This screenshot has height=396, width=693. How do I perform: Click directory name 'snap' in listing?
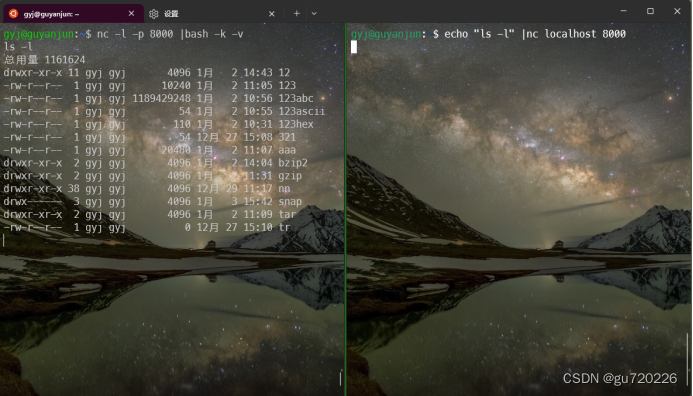[x=290, y=202]
